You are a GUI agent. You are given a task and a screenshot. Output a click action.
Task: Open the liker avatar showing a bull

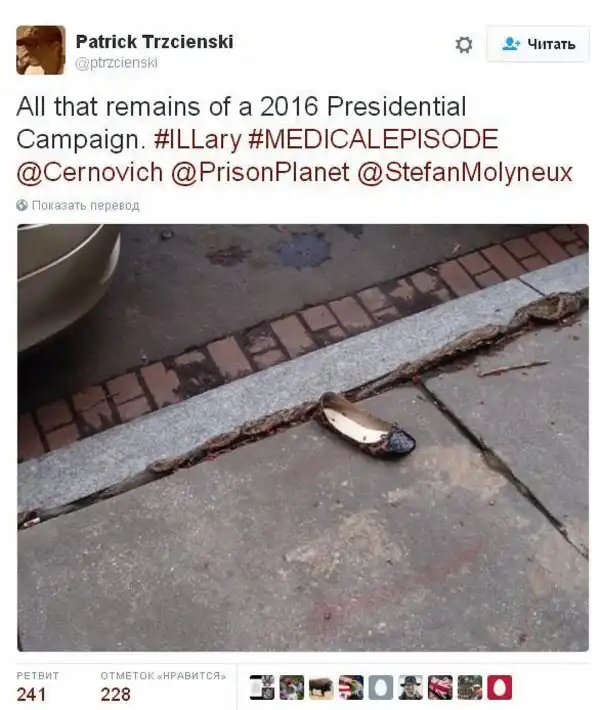coord(321,687)
